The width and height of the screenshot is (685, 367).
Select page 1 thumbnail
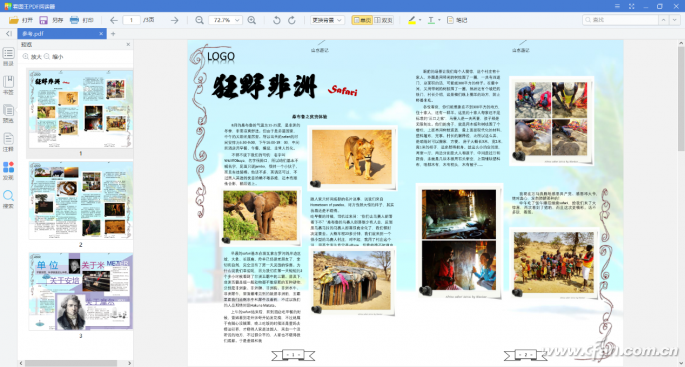click(x=81, y=109)
